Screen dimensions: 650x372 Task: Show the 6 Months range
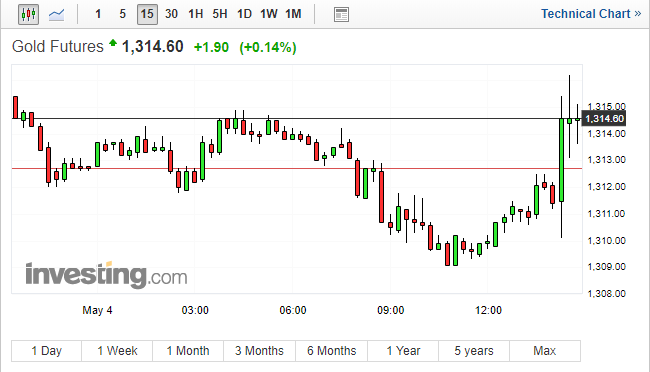[332, 351]
